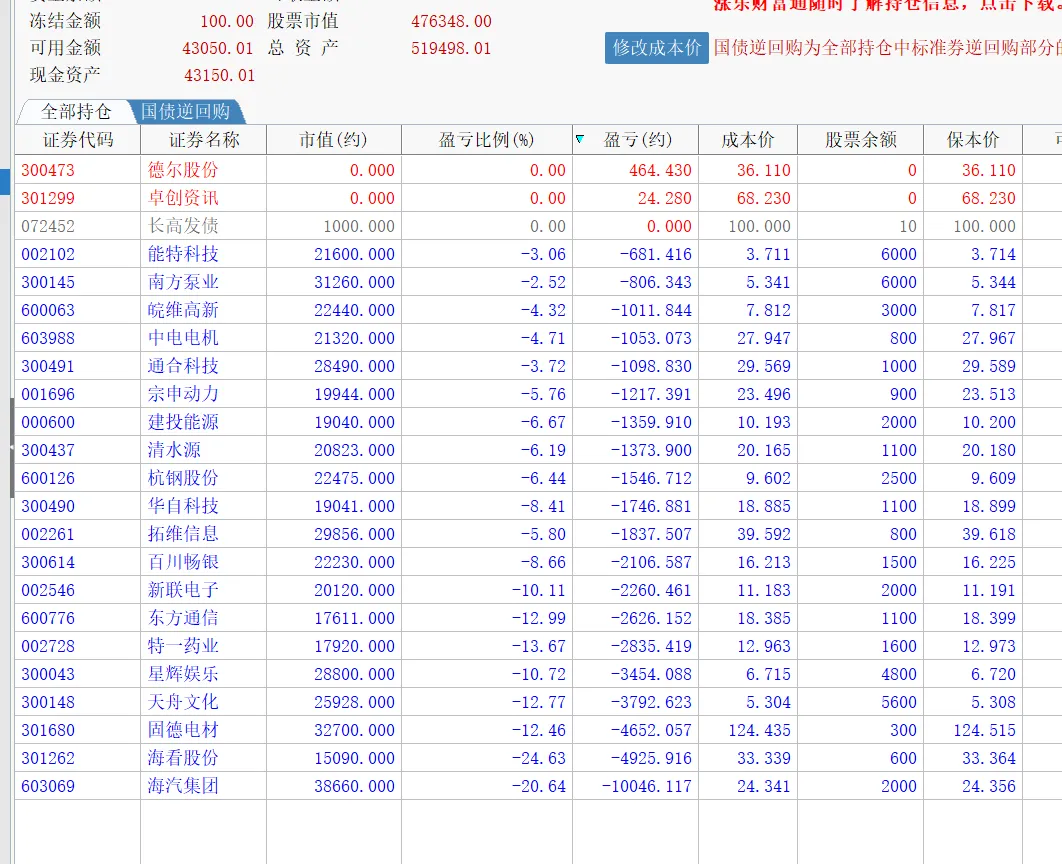
Task: Click share balance 5600
Action: click(x=899, y=703)
